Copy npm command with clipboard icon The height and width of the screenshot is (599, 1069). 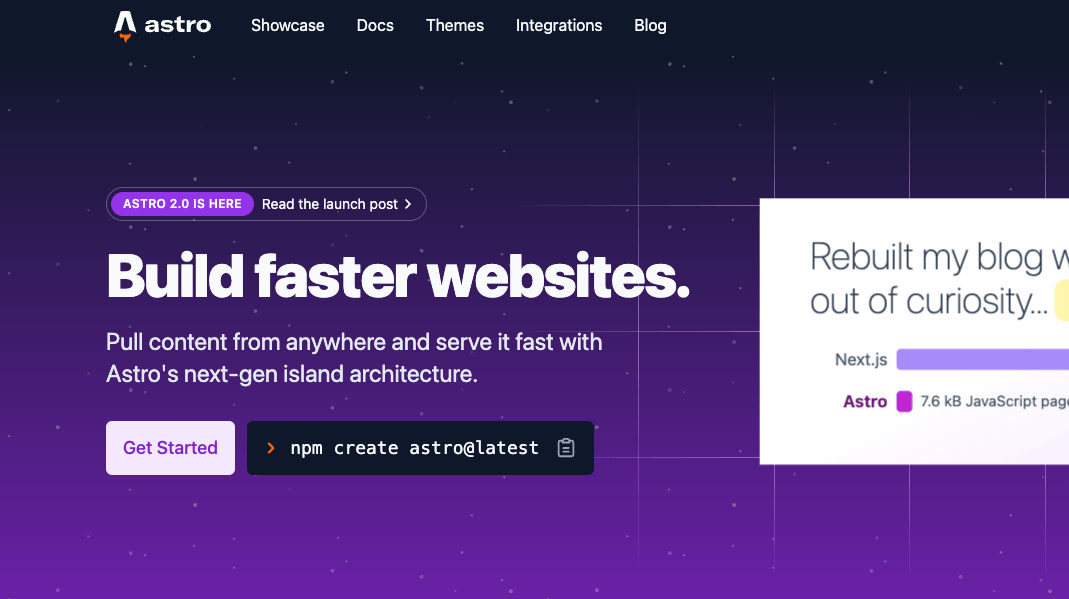[x=566, y=448]
